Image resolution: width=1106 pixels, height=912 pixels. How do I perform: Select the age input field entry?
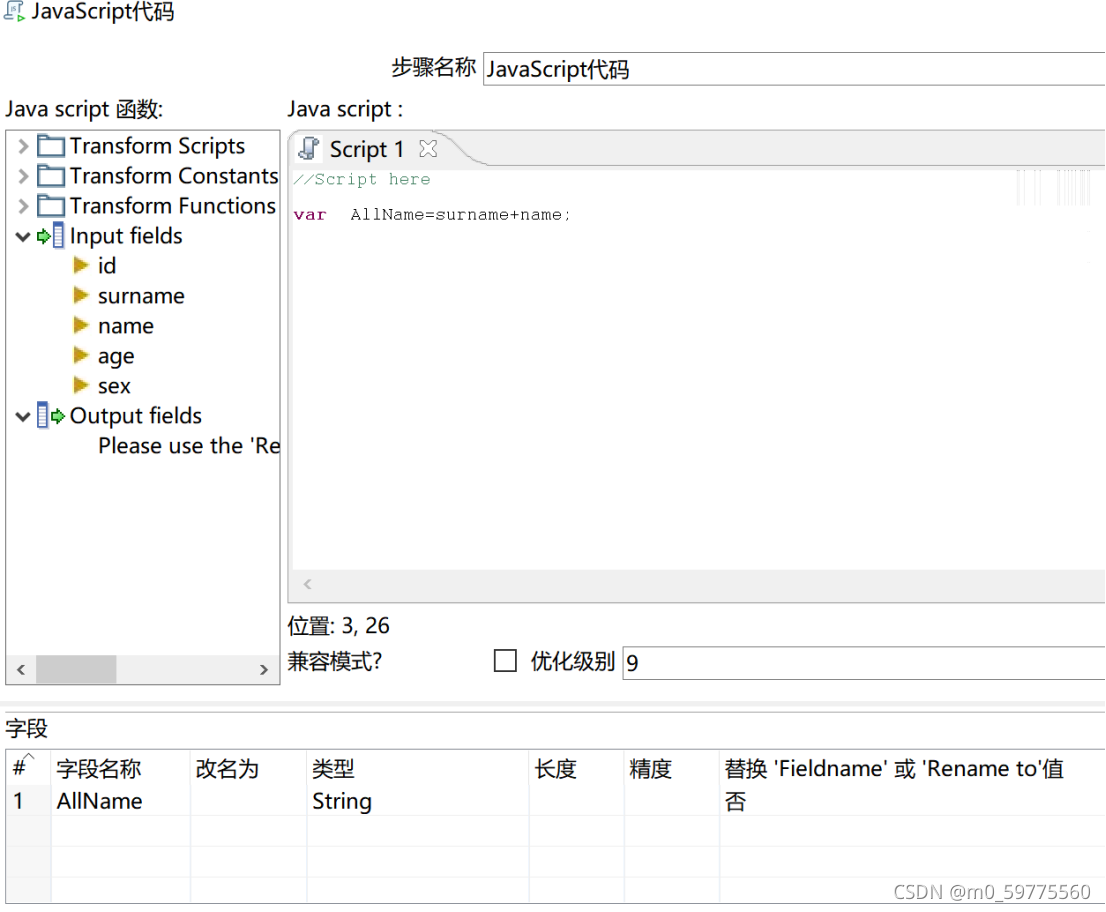click(x=116, y=356)
